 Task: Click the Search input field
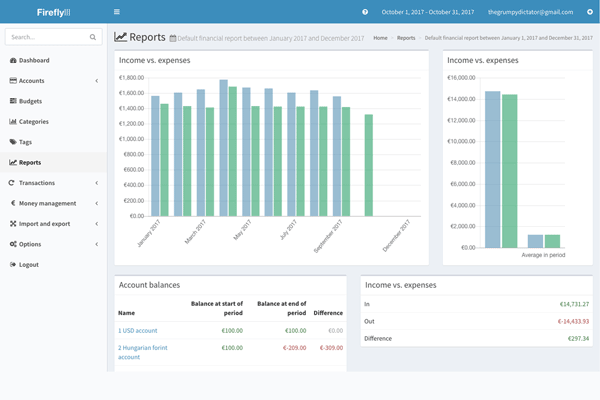point(46,37)
